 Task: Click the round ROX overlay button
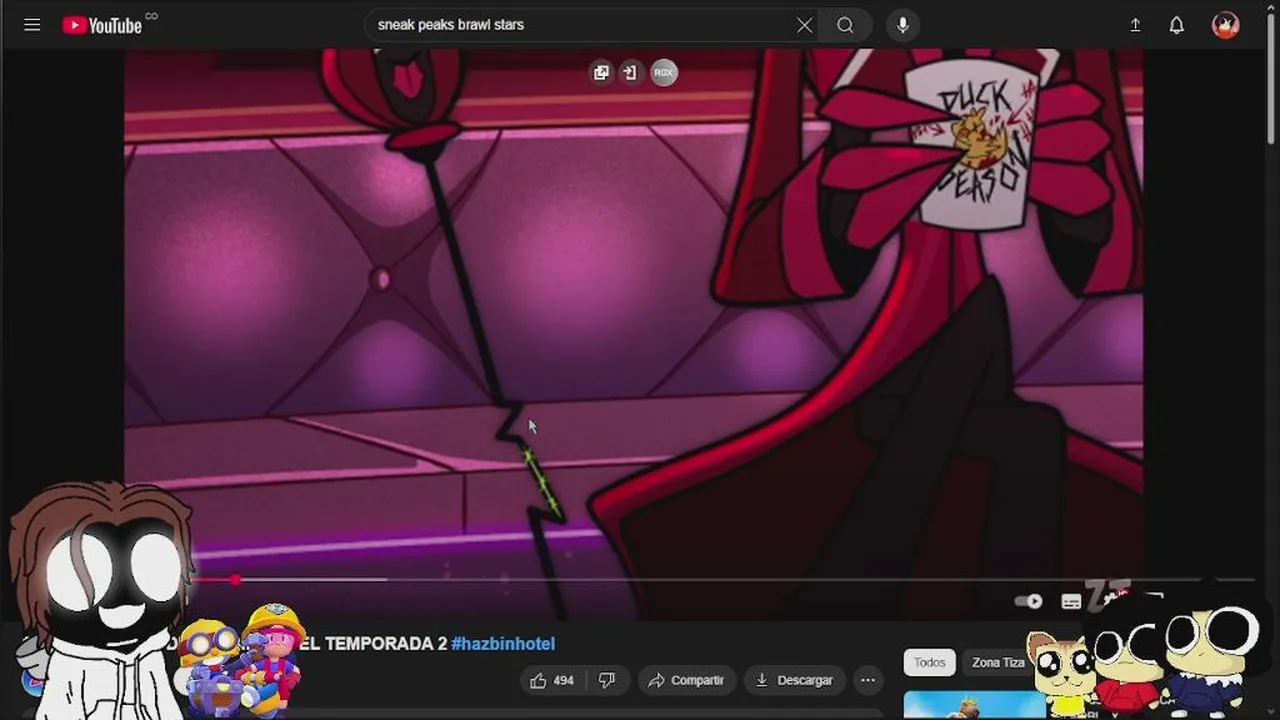point(664,72)
